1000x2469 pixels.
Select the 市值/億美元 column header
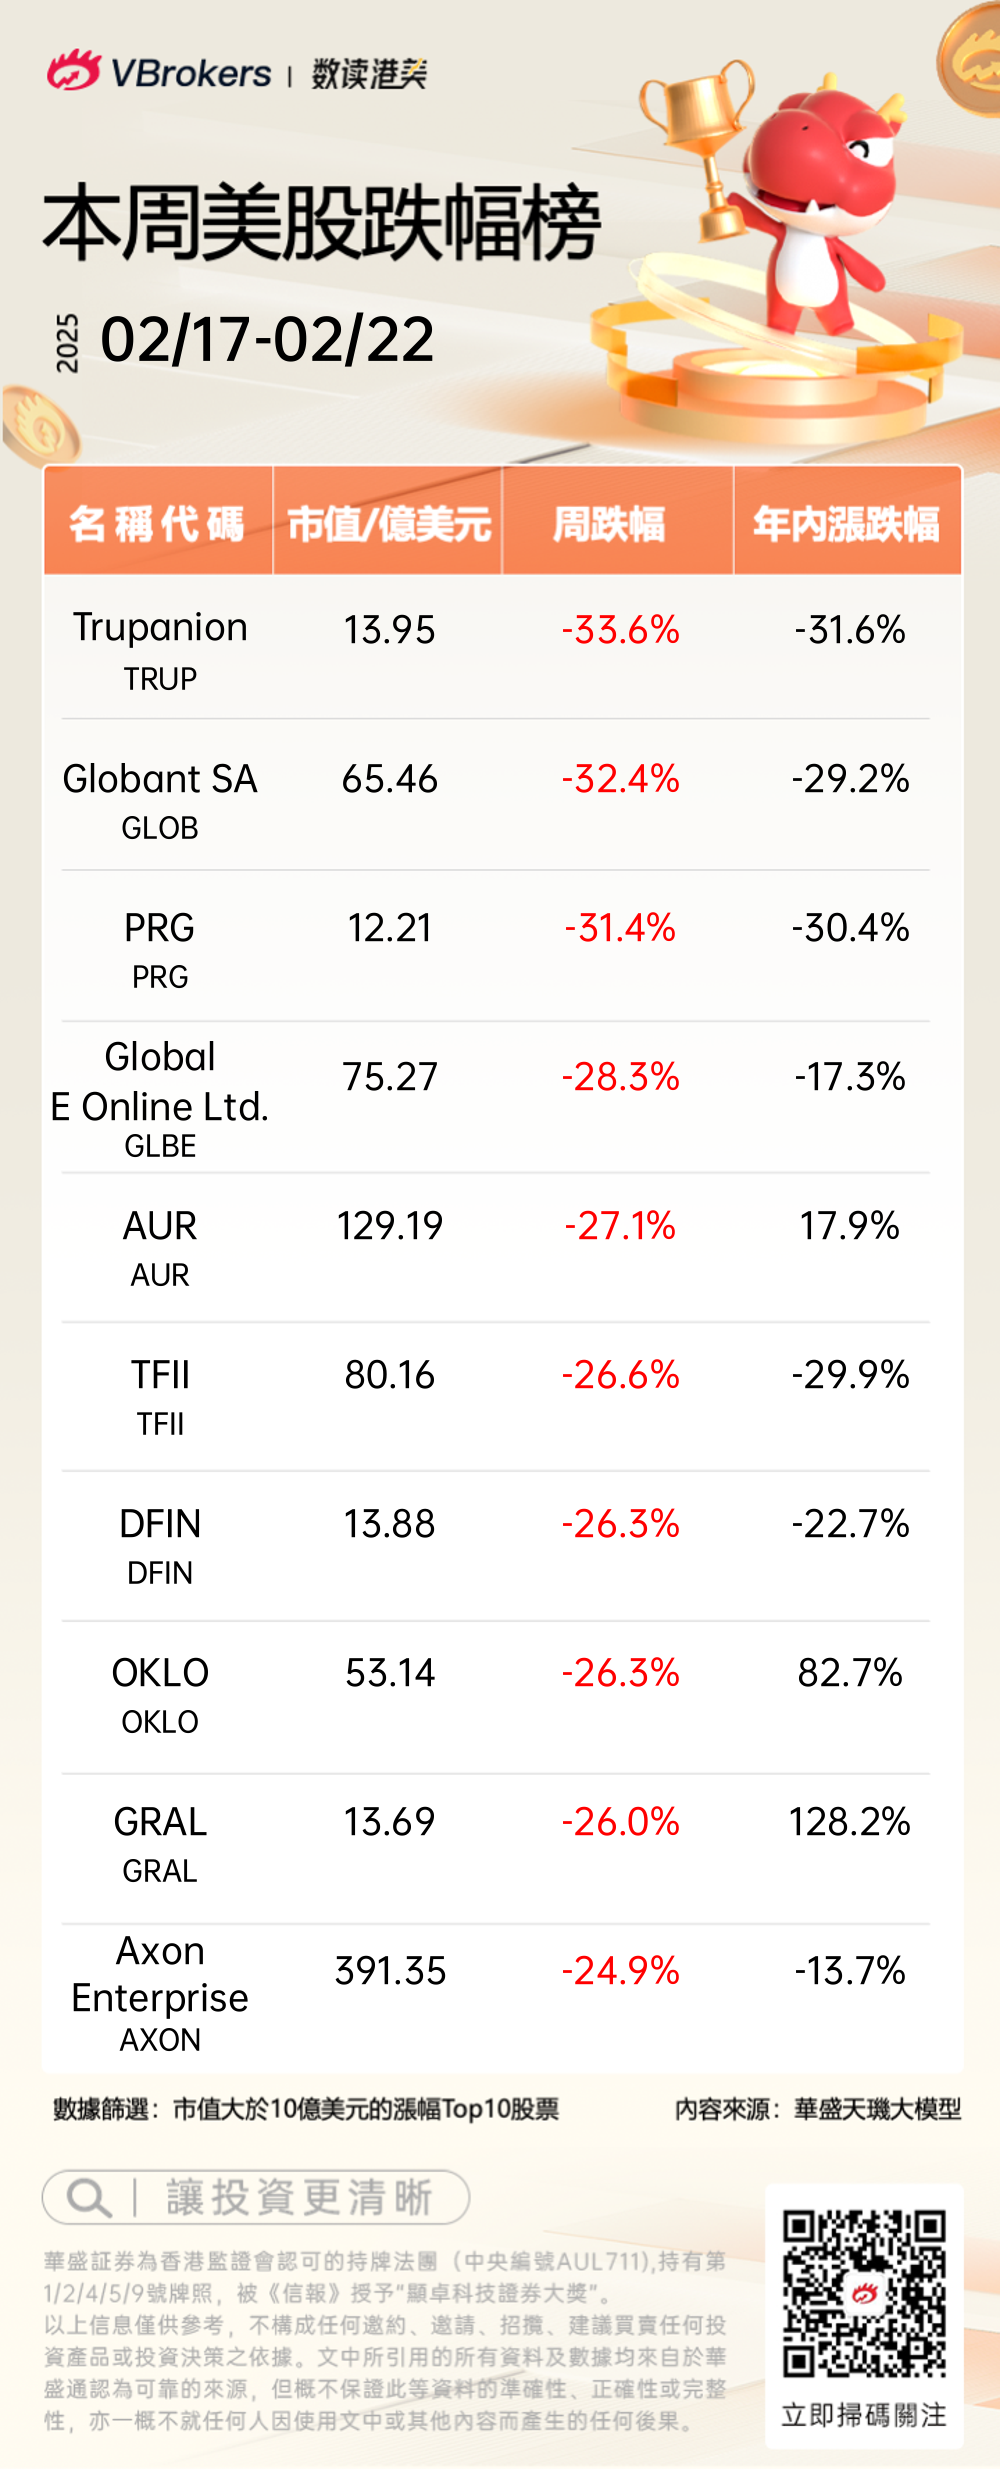point(388,523)
